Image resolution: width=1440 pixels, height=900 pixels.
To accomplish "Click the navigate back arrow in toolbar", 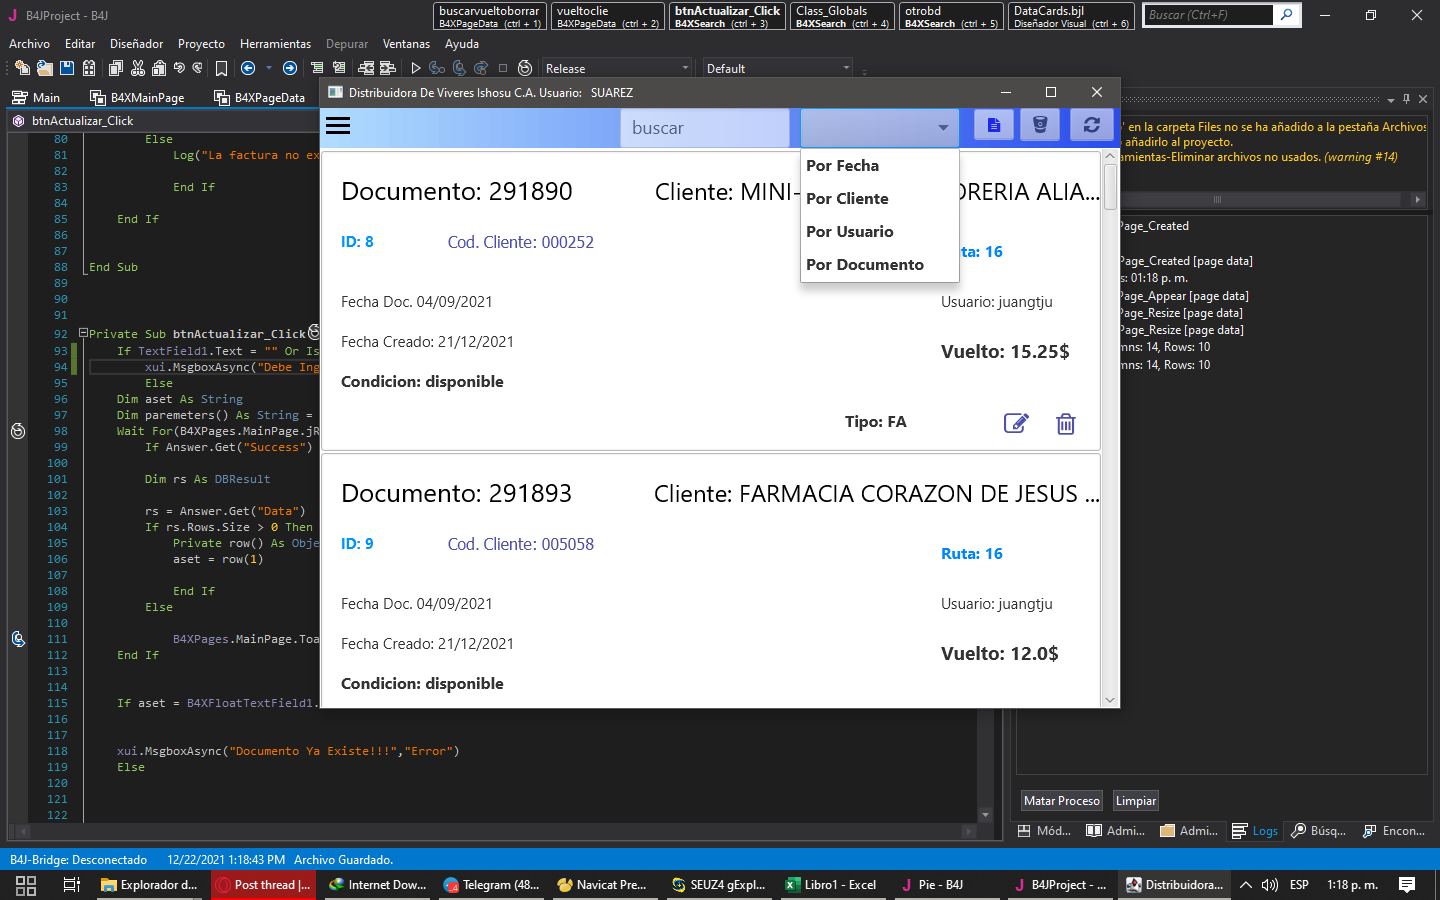I will 248,68.
